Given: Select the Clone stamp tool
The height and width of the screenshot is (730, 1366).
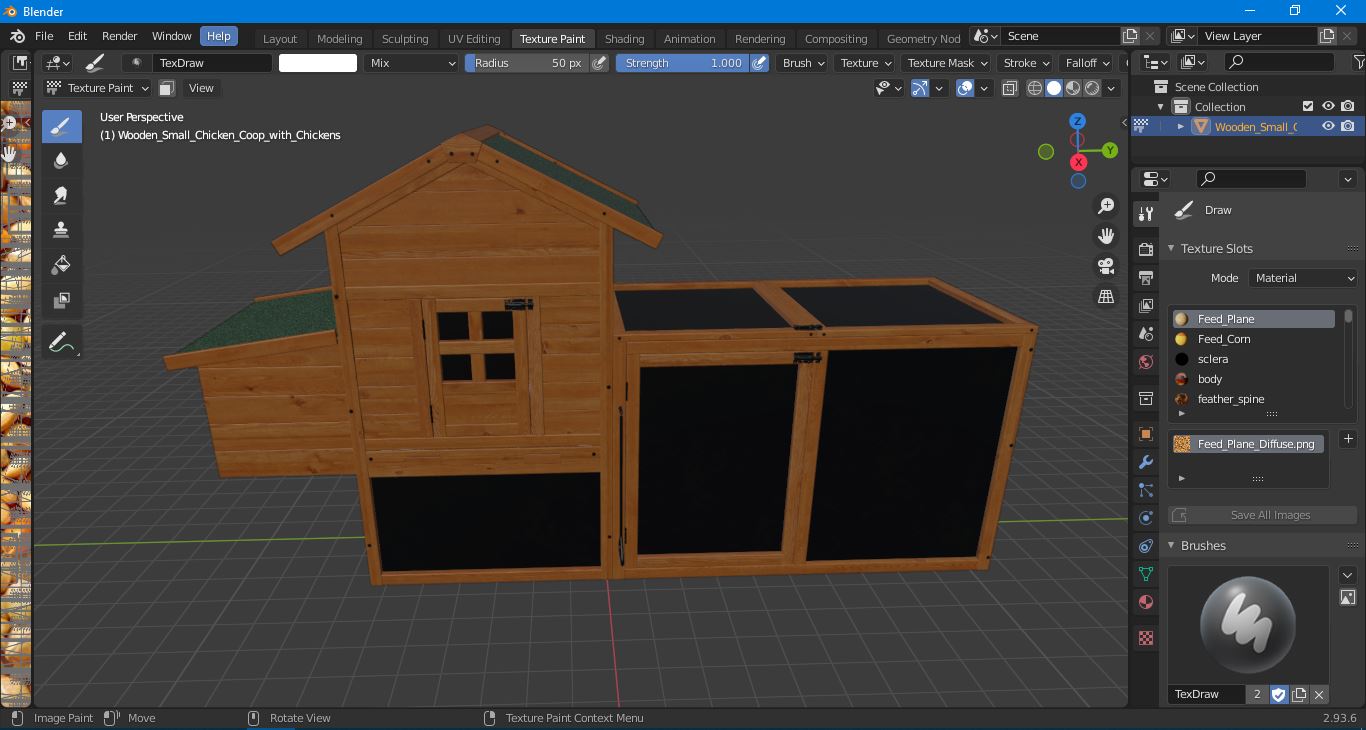Looking at the screenshot, I should click(61, 230).
